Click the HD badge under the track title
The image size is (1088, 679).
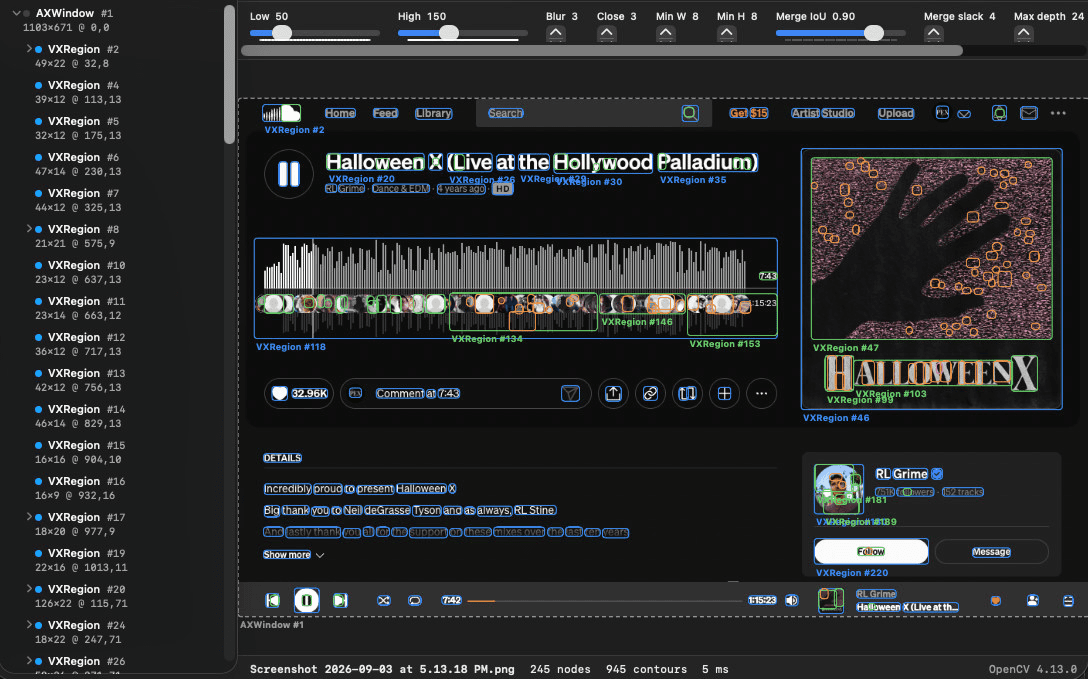[502, 189]
